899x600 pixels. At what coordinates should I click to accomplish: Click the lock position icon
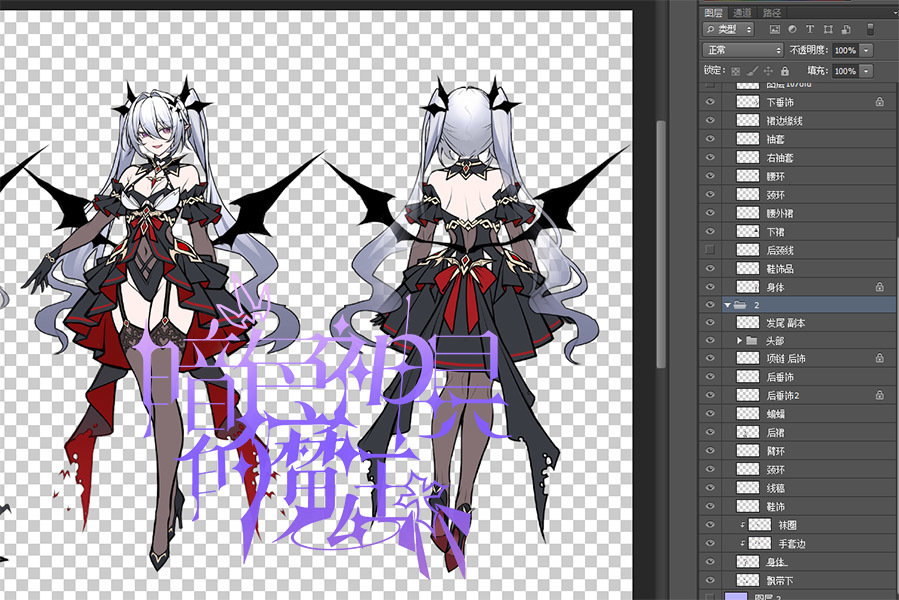point(768,71)
